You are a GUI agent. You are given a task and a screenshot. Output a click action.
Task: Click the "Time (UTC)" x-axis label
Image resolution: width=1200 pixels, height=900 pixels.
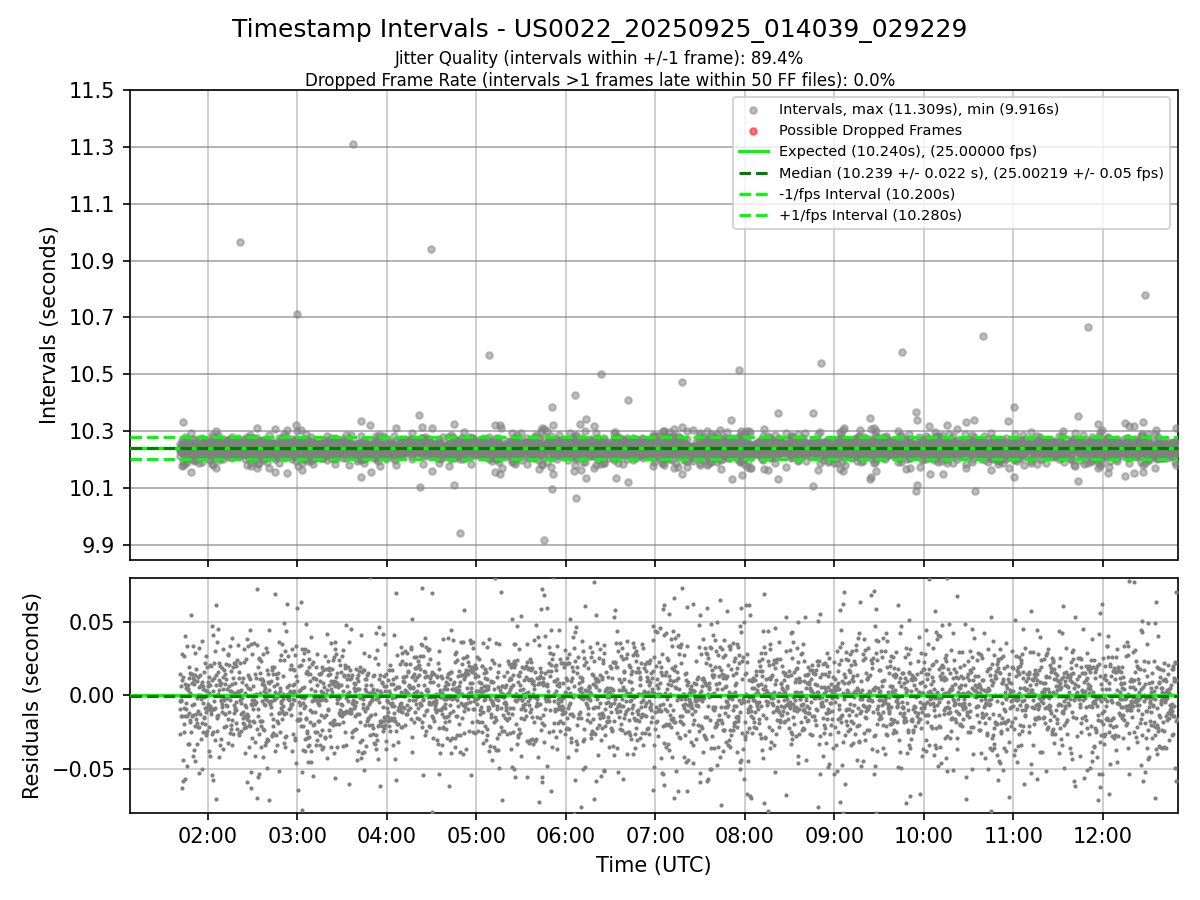tap(653, 865)
